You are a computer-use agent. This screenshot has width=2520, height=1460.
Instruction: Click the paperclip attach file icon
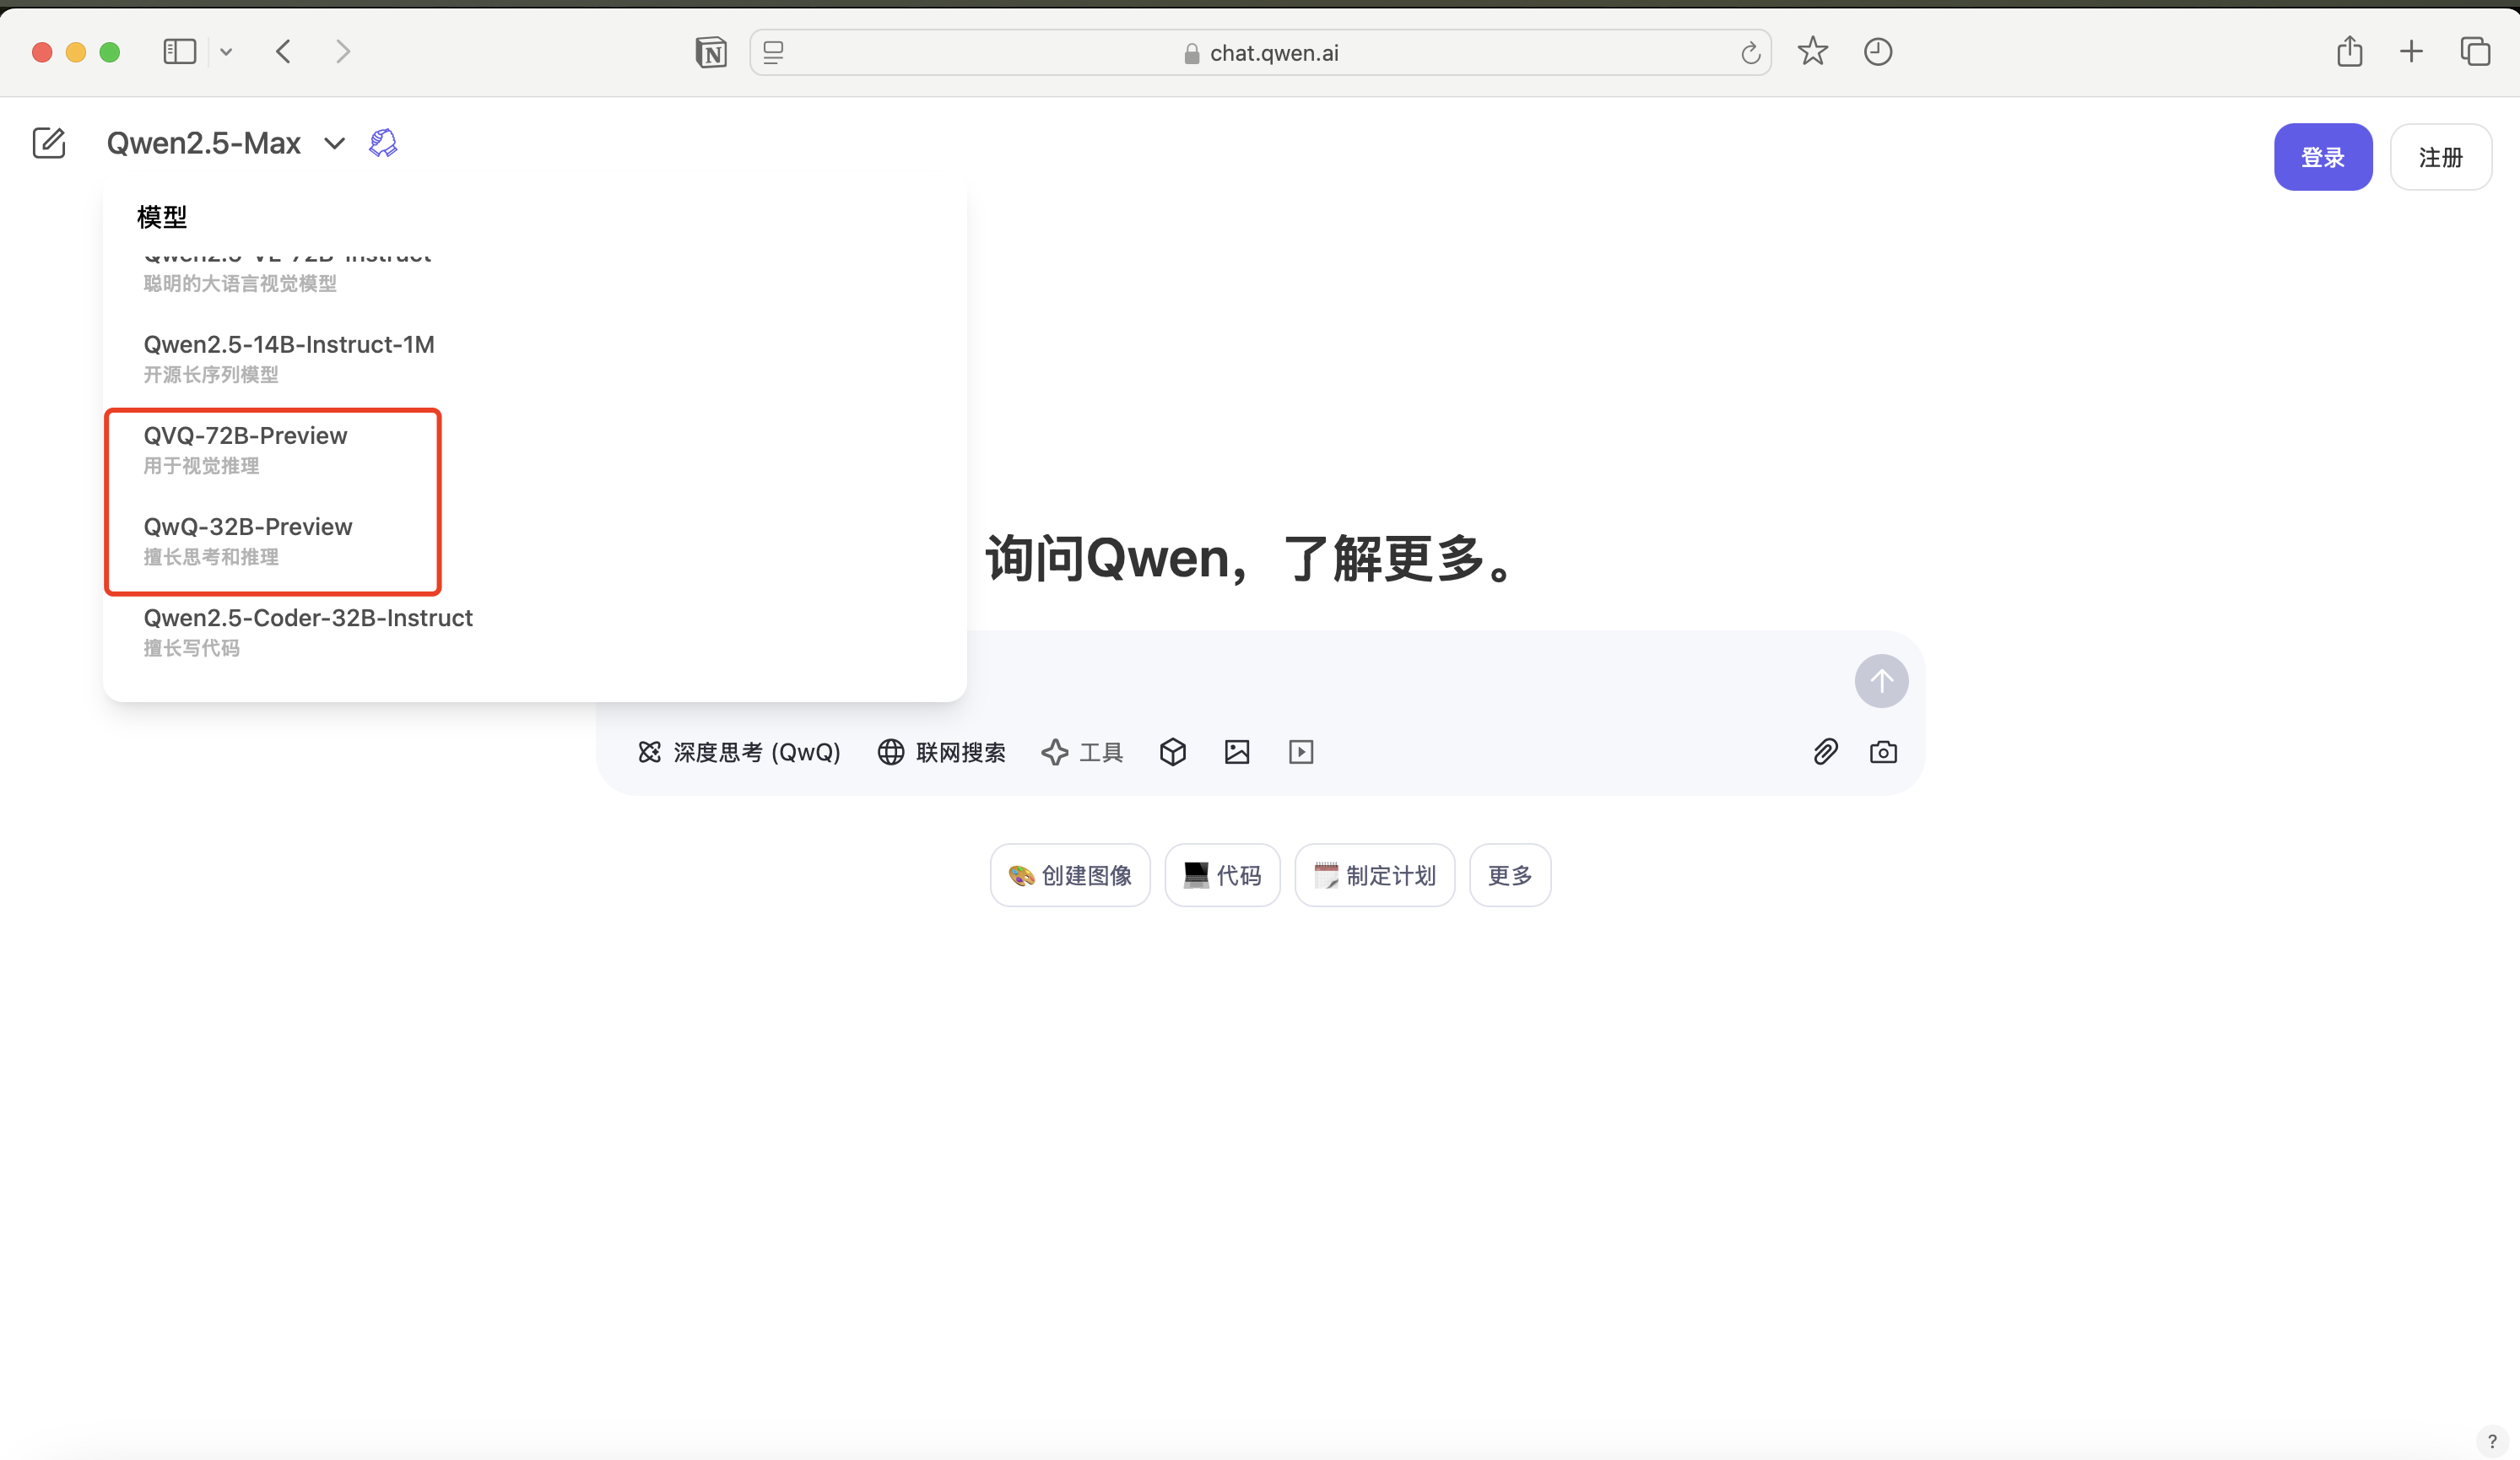pyautogui.click(x=1825, y=752)
